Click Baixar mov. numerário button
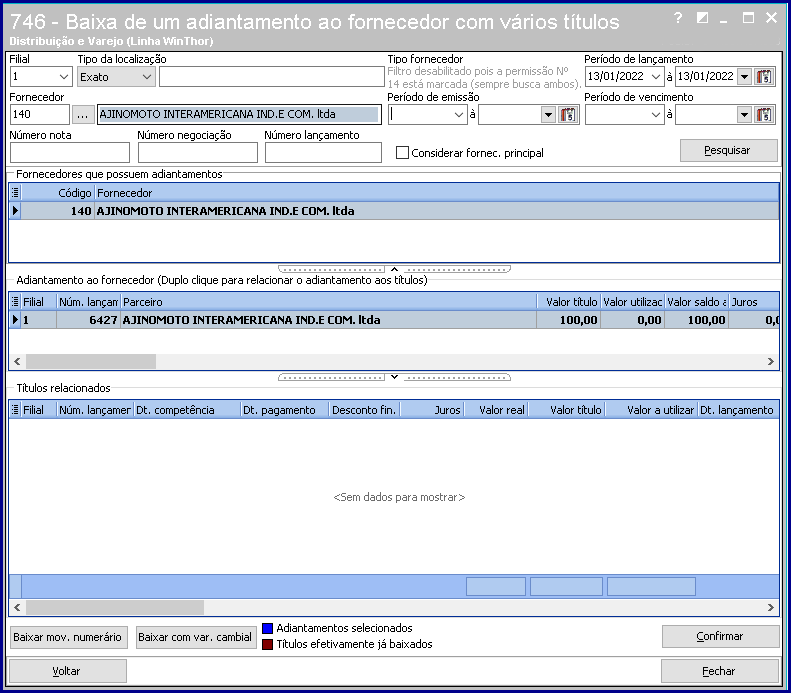 [x=68, y=637]
